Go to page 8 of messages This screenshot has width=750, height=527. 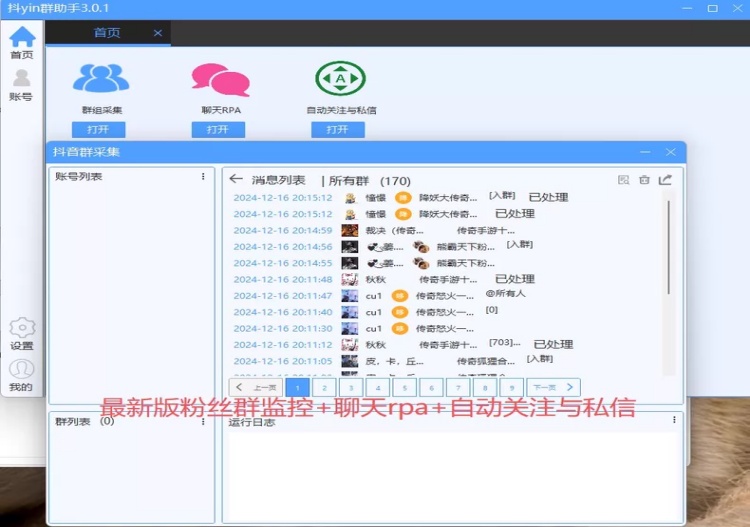[485, 387]
